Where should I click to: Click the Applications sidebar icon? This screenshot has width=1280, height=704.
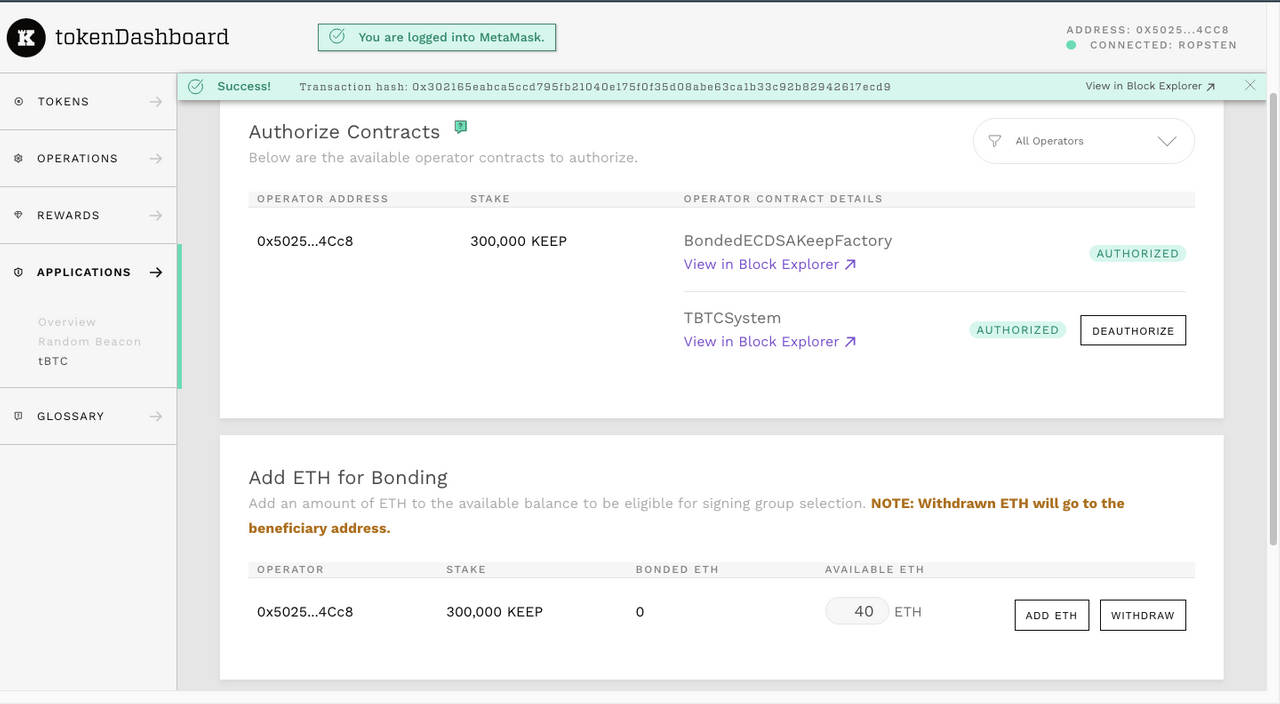click(18, 272)
